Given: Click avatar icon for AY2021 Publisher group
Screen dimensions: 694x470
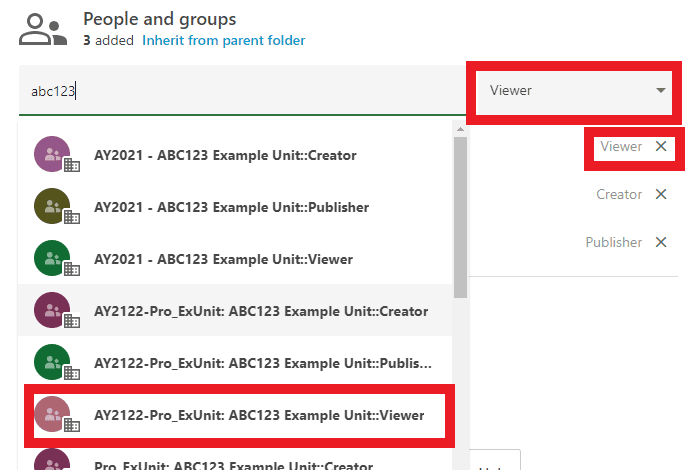Looking at the screenshot, I should point(52,207).
